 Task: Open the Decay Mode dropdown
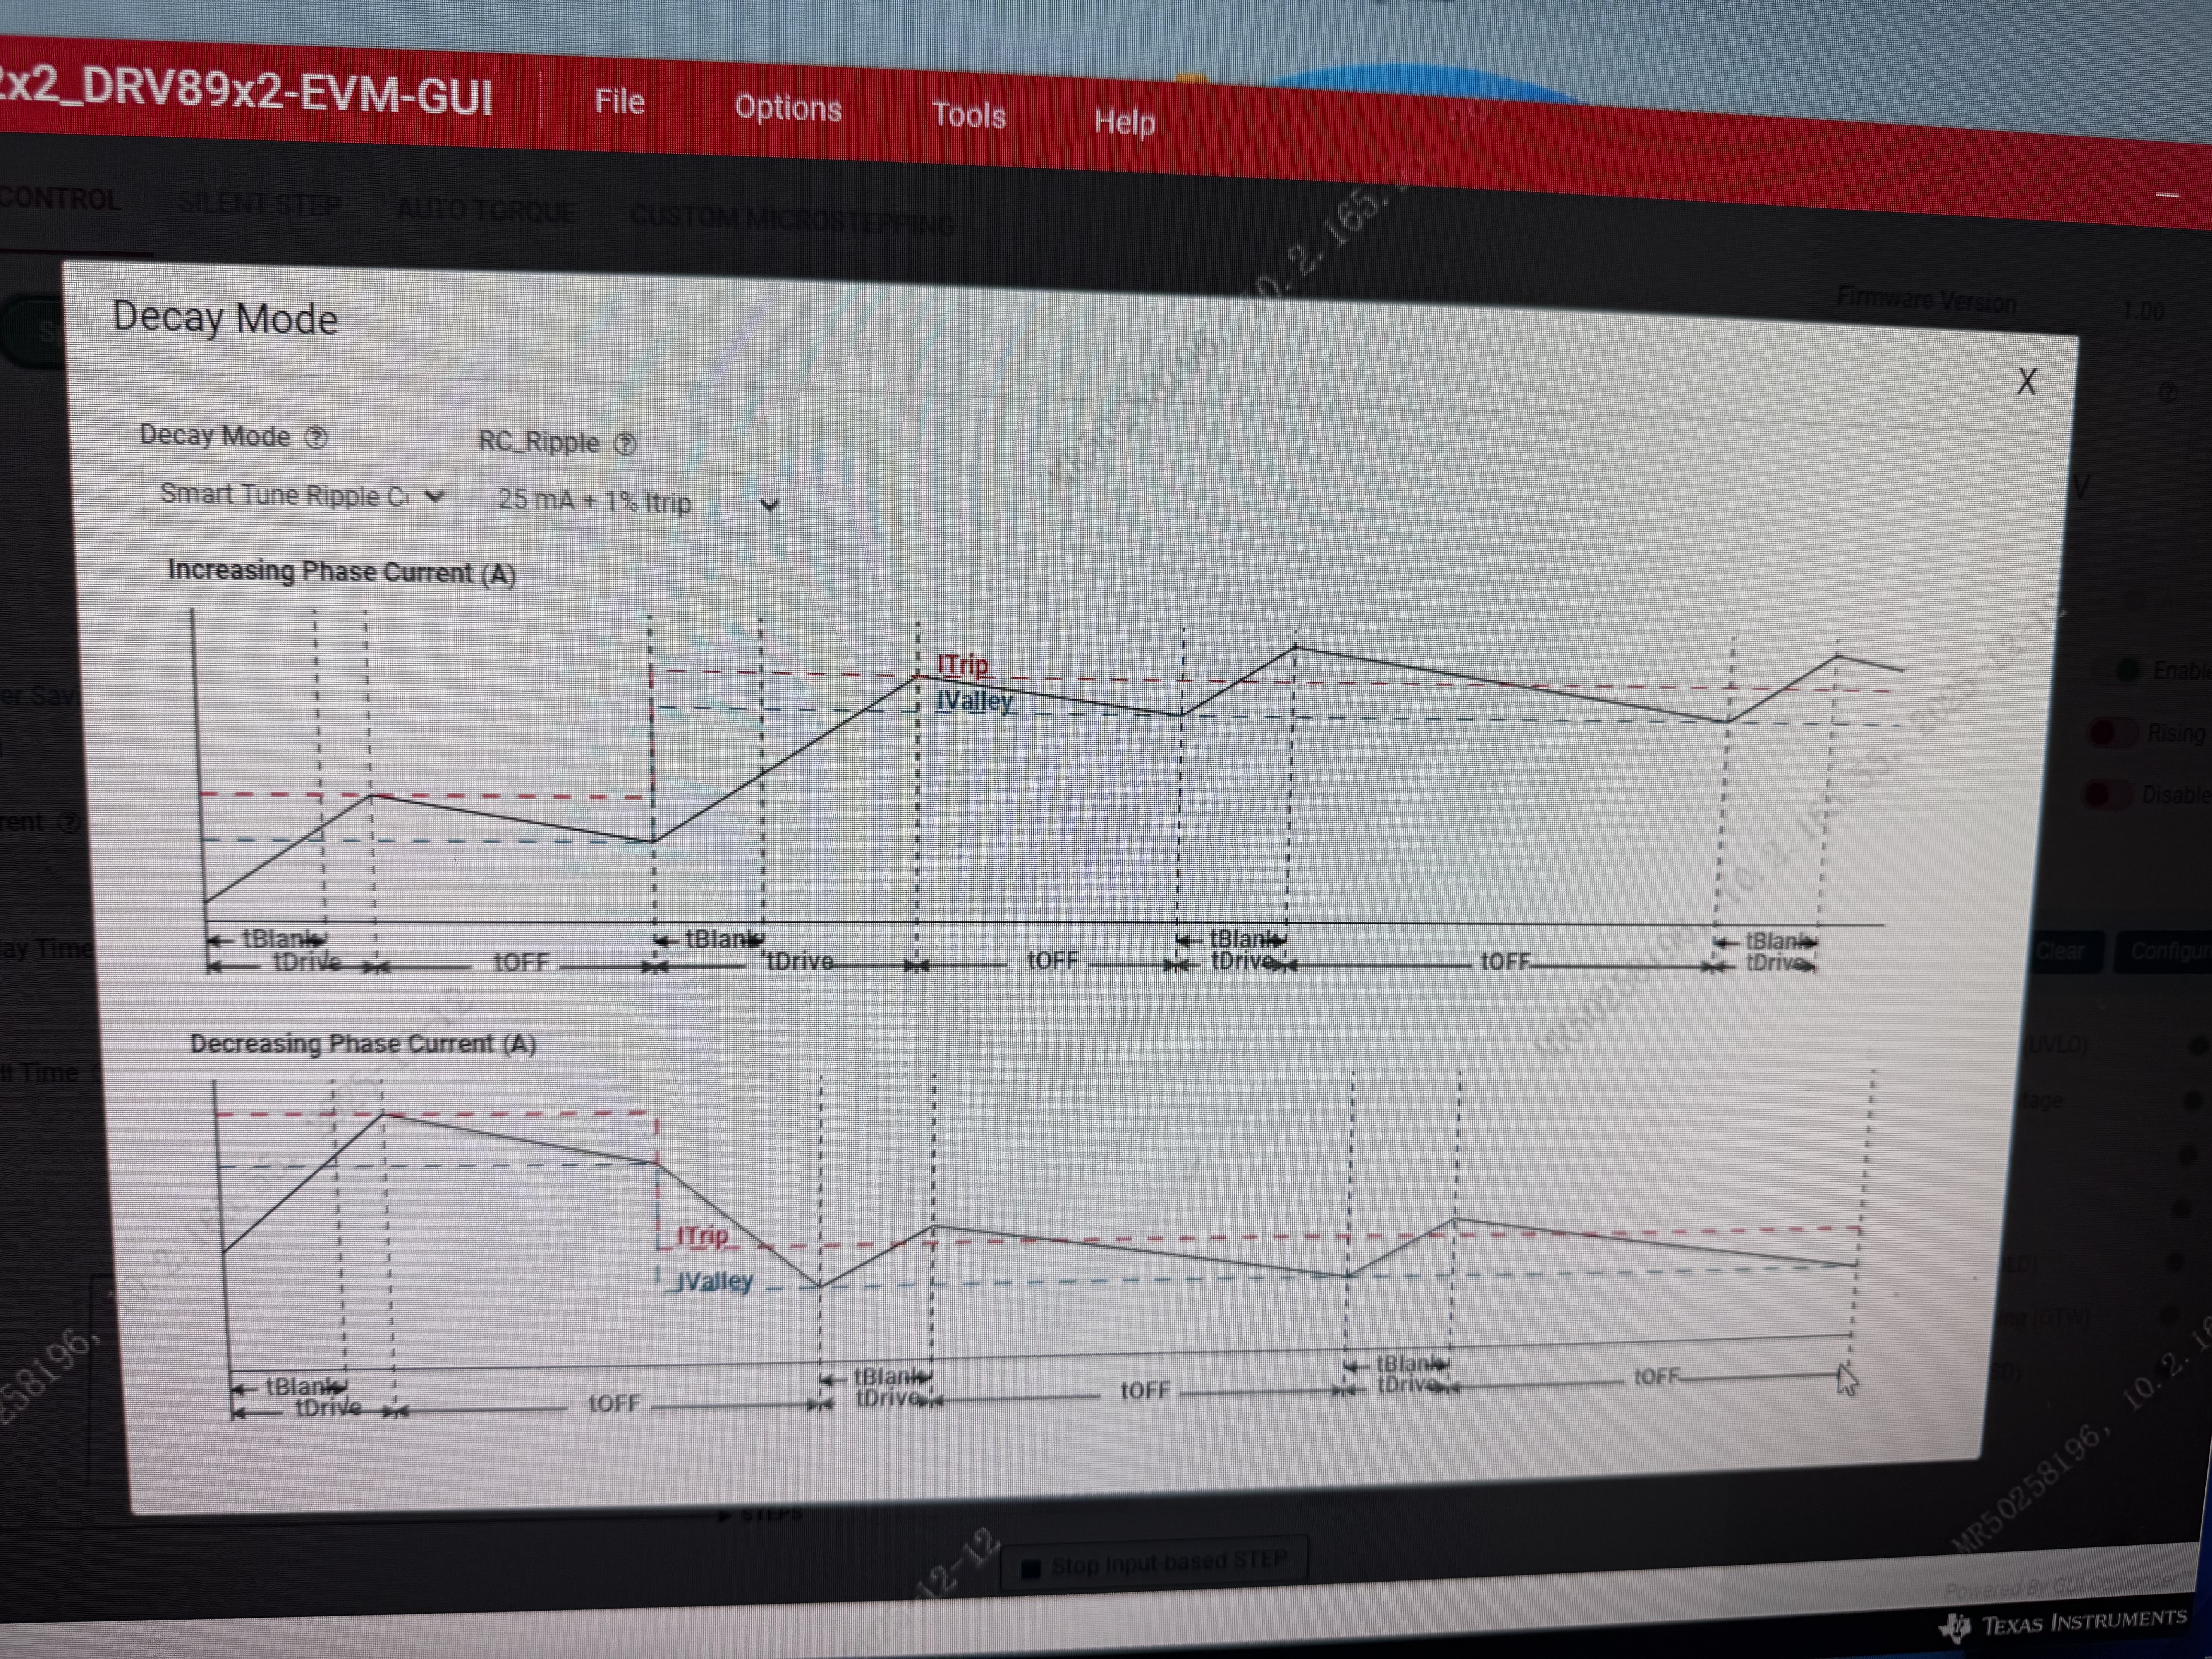click(x=300, y=496)
